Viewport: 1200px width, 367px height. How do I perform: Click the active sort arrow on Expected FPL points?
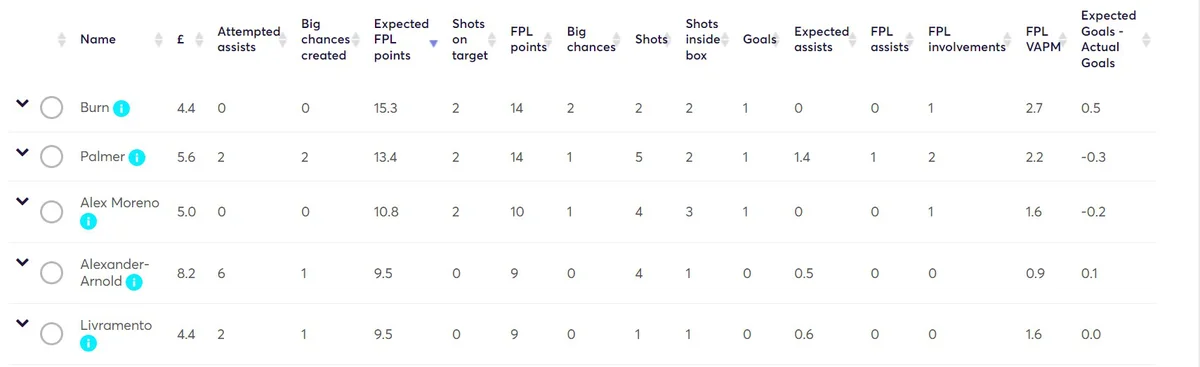tap(433, 44)
